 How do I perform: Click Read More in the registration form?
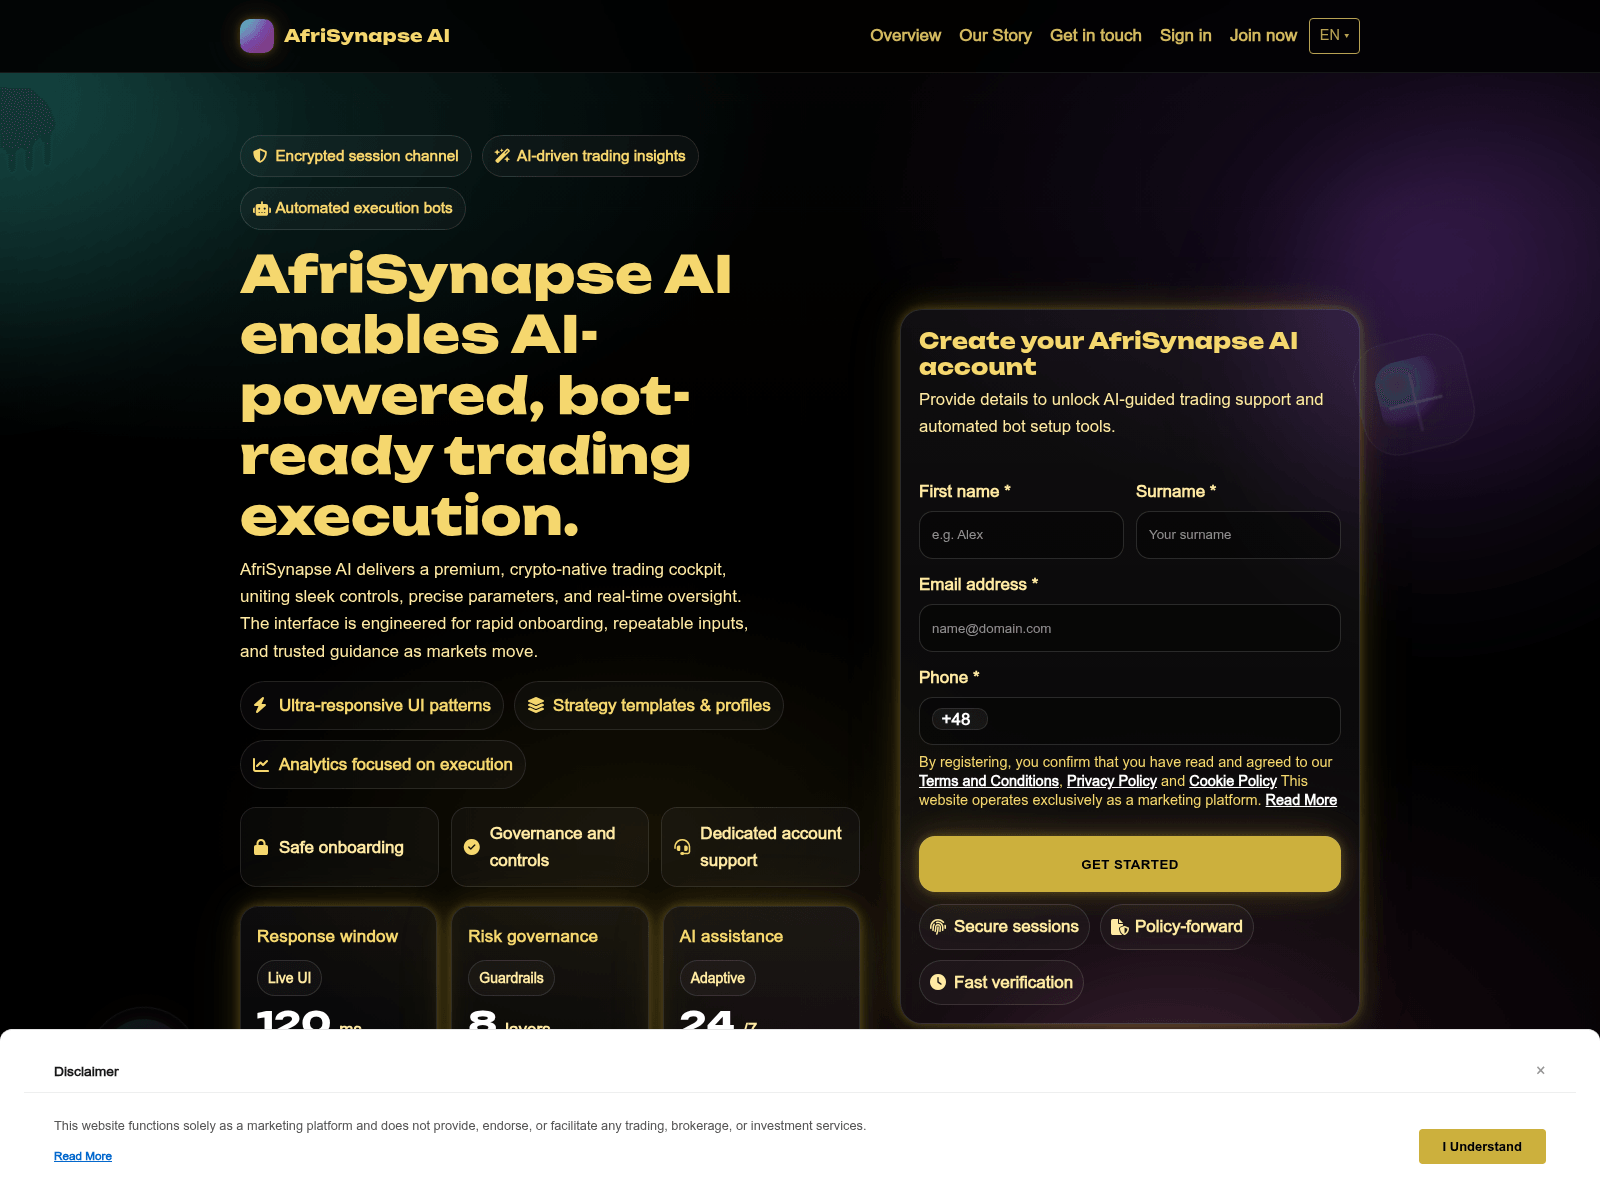1301,800
